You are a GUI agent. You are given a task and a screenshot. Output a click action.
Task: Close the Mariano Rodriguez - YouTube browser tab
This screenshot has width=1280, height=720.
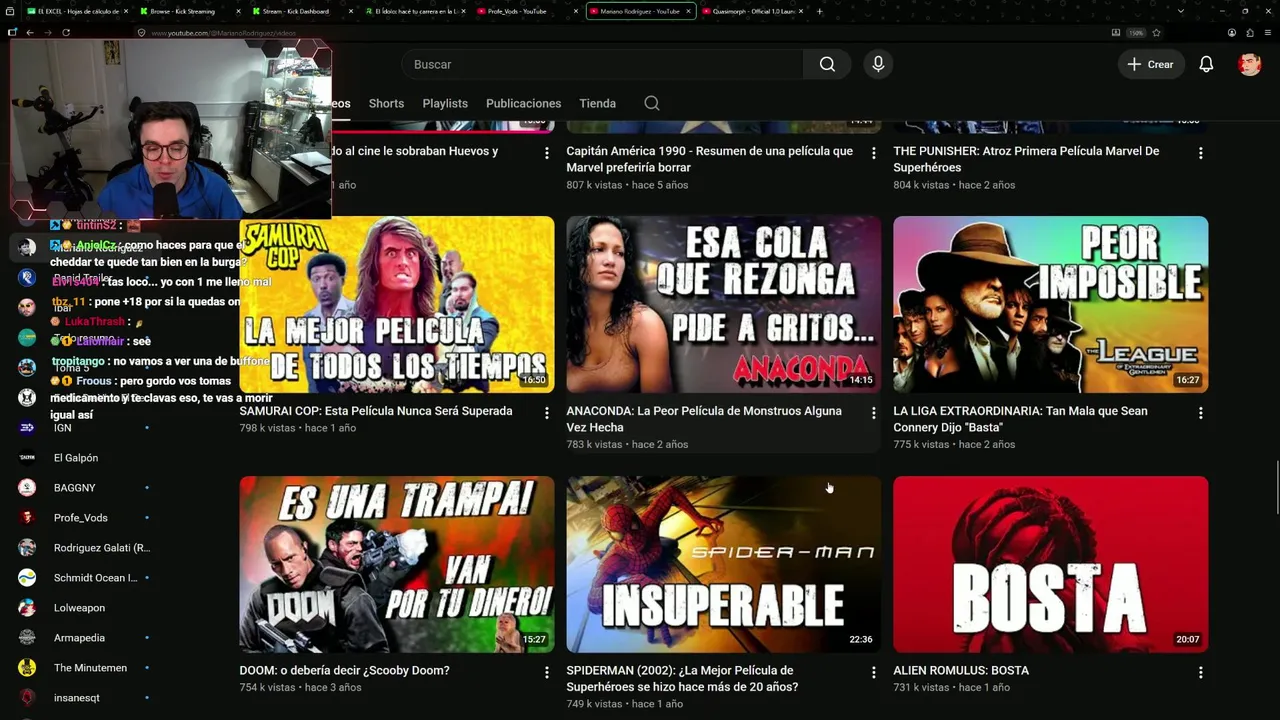pyautogui.click(x=689, y=11)
